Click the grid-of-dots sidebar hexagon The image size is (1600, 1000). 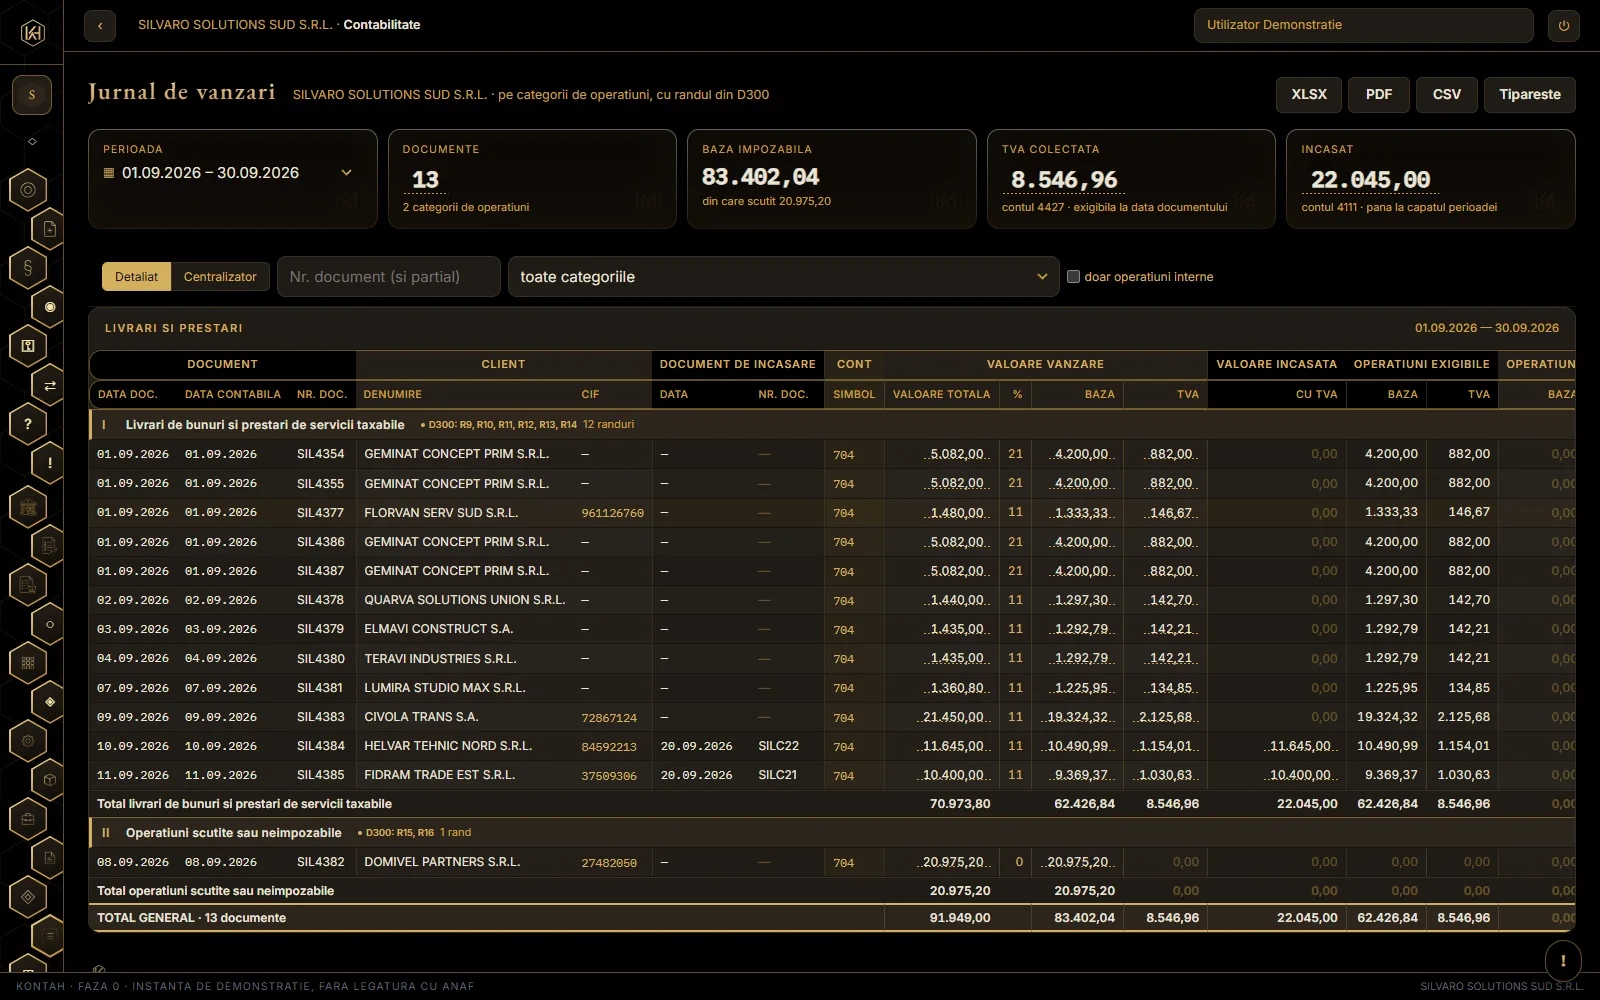point(28,663)
